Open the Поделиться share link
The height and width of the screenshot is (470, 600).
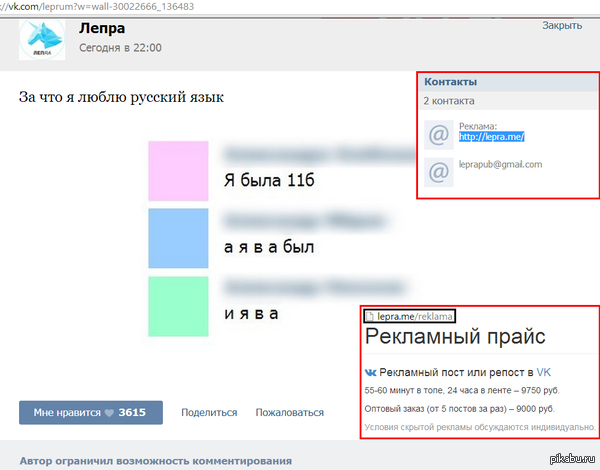point(208,412)
